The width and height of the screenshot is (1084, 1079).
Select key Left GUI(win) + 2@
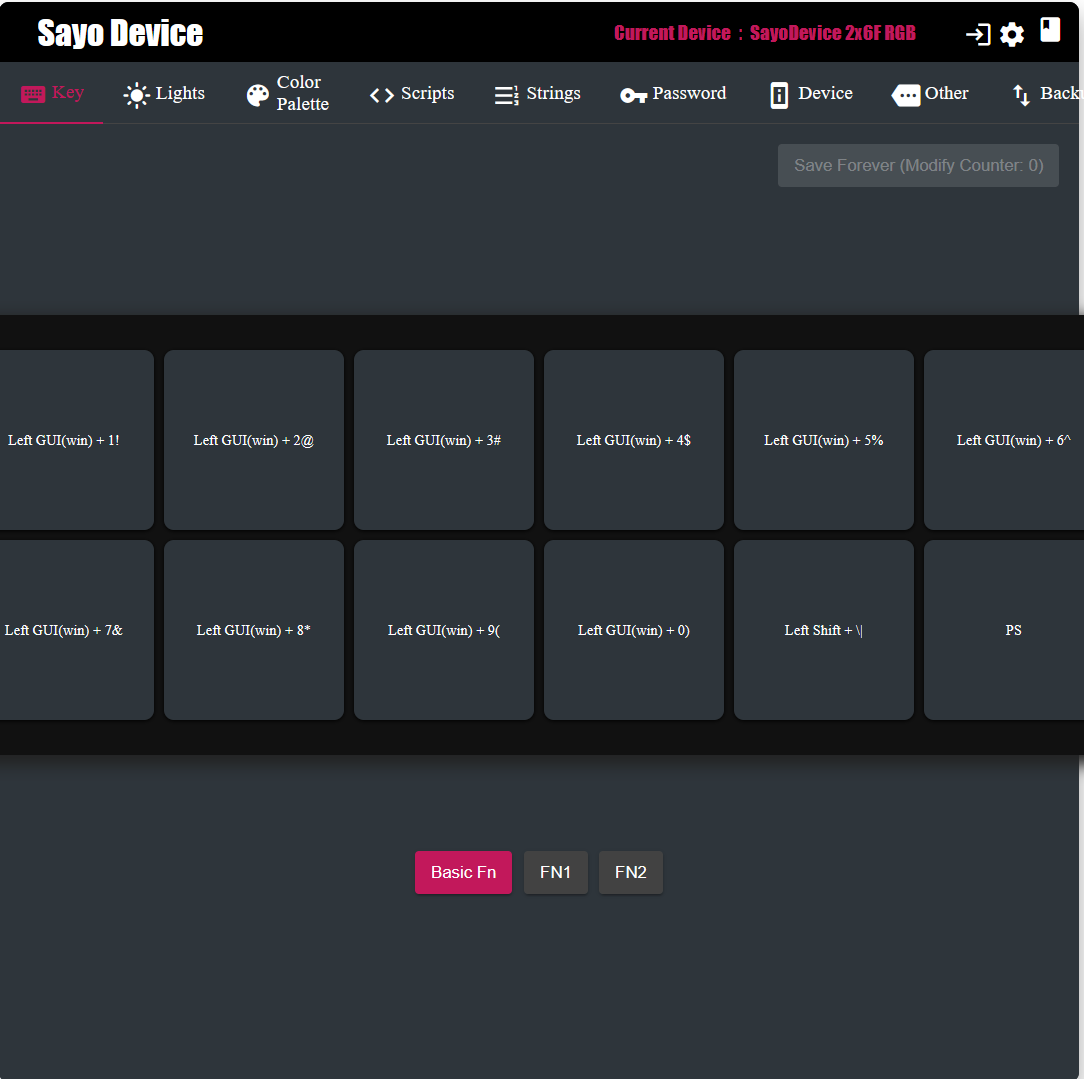tap(254, 440)
